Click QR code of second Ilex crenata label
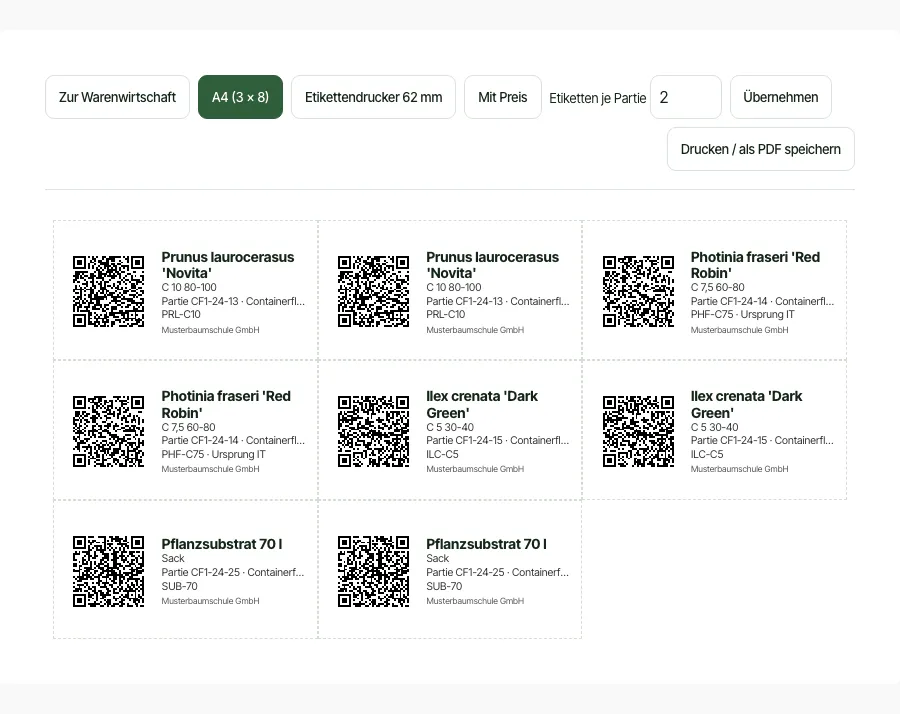Image resolution: width=900 pixels, height=714 pixels. pyautogui.click(x=638, y=431)
